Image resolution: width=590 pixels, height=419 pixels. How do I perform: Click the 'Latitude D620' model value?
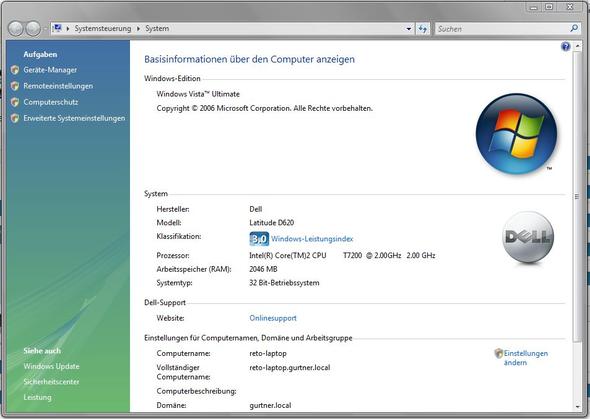272,223
